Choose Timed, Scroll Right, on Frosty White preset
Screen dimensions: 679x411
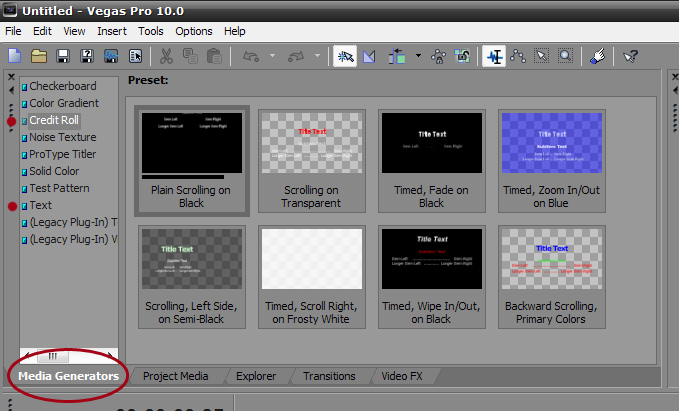point(312,277)
